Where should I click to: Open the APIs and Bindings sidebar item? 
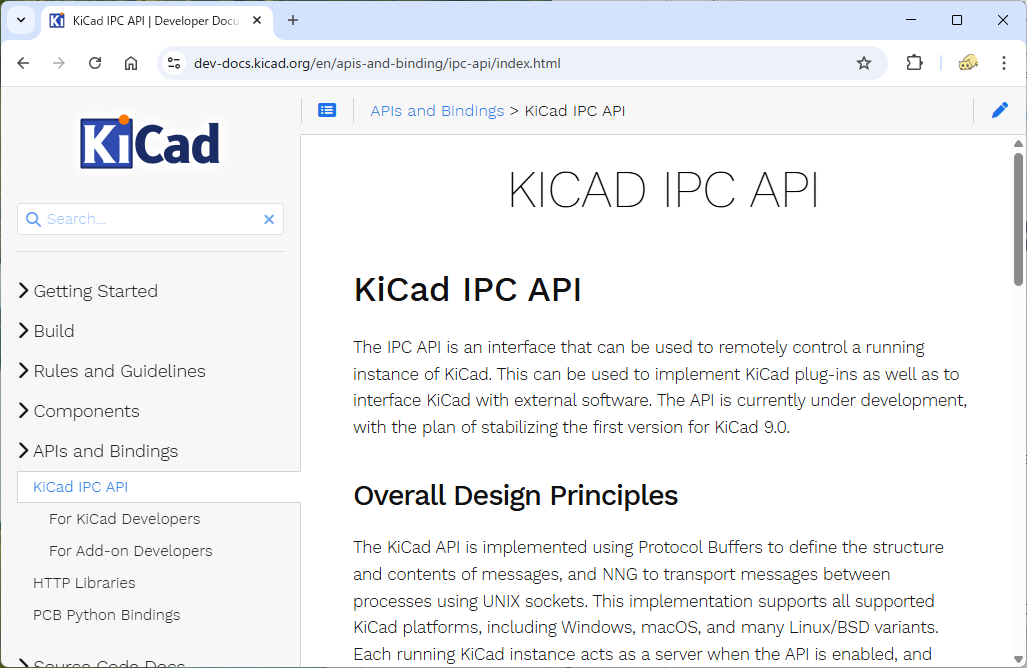click(105, 451)
